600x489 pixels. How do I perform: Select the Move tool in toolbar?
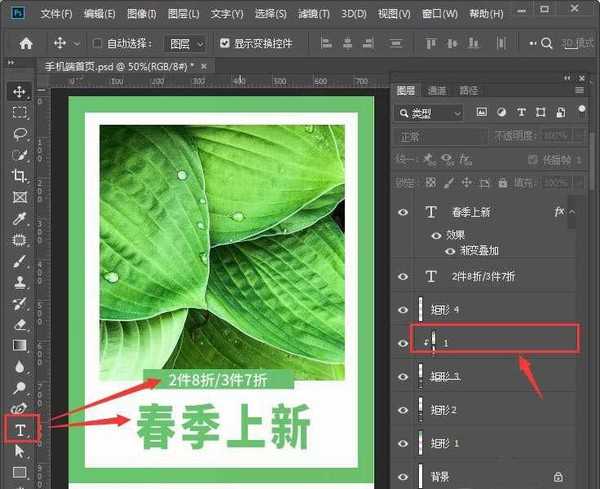click(x=19, y=92)
